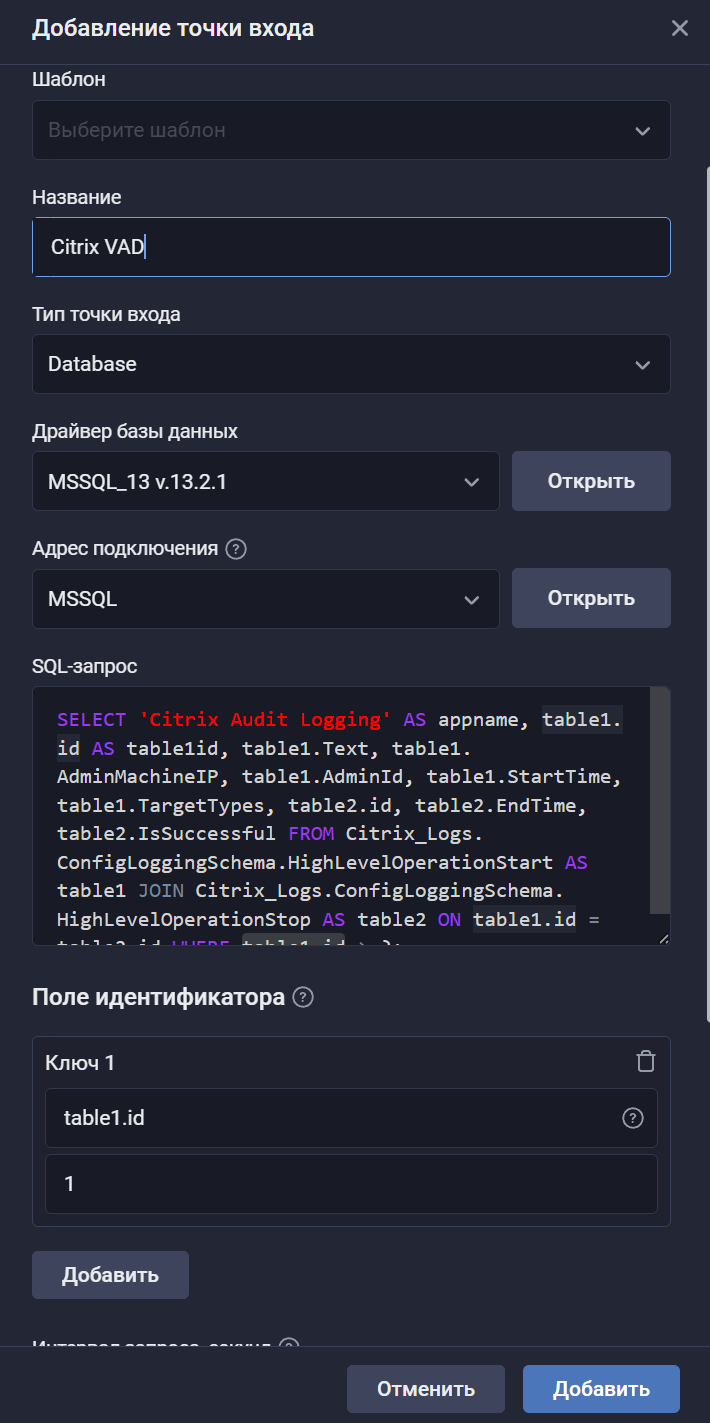Grab the SQL editor resize handle

[x=663, y=938]
